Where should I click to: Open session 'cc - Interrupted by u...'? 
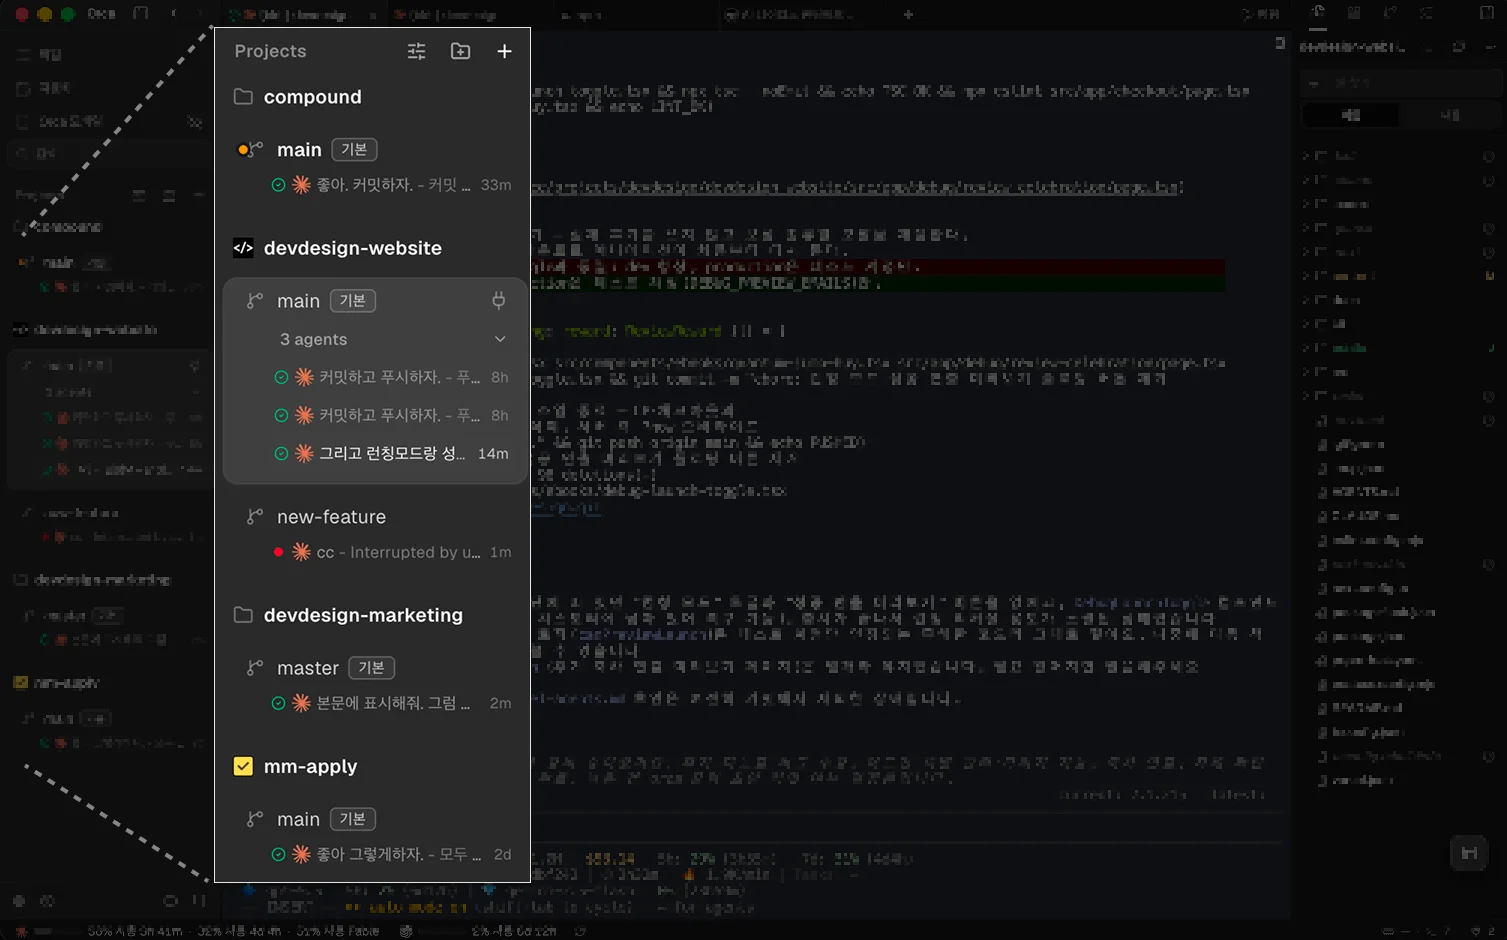click(x=398, y=552)
